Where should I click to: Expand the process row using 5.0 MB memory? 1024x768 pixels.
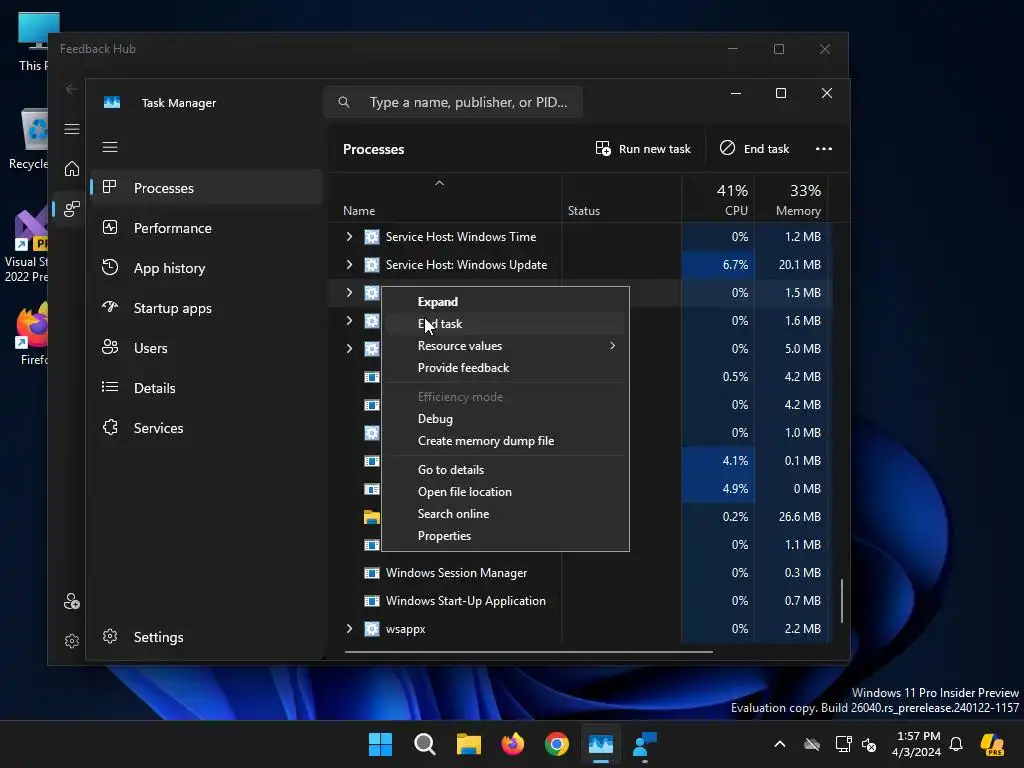[x=349, y=349]
